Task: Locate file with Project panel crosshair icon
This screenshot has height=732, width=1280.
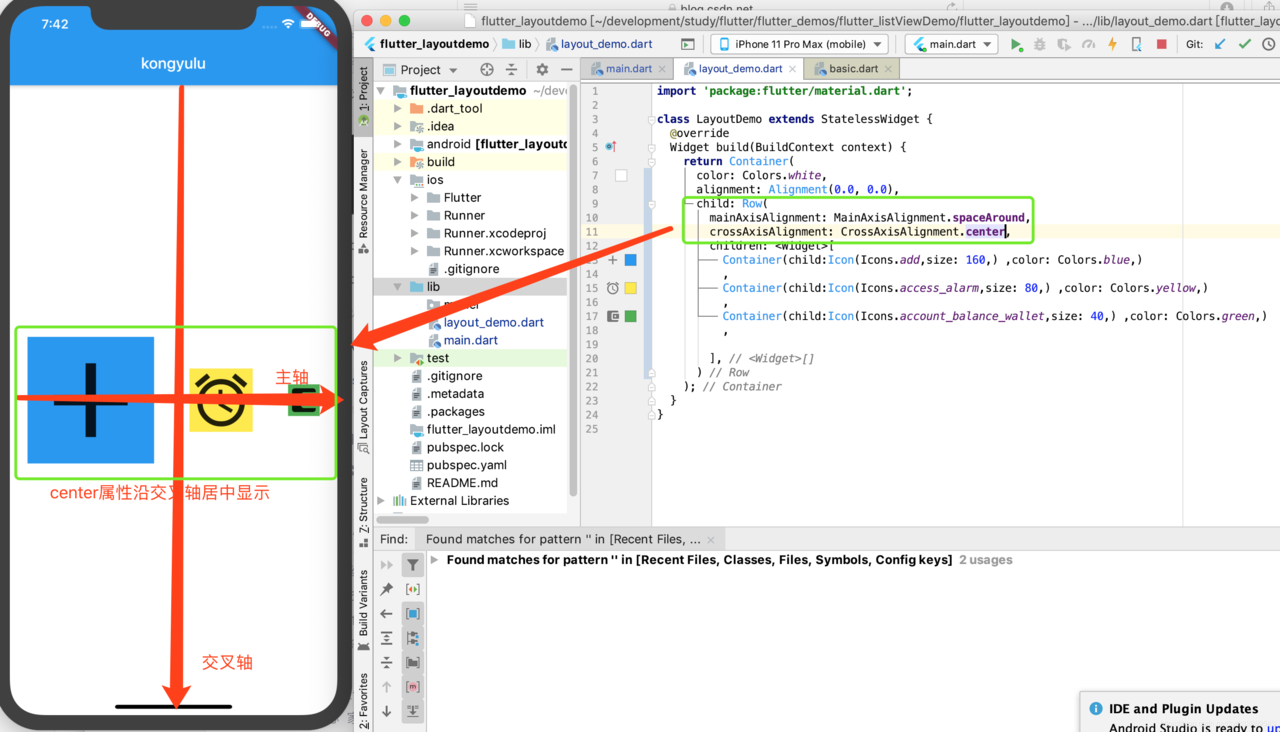Action: (487, 70)
